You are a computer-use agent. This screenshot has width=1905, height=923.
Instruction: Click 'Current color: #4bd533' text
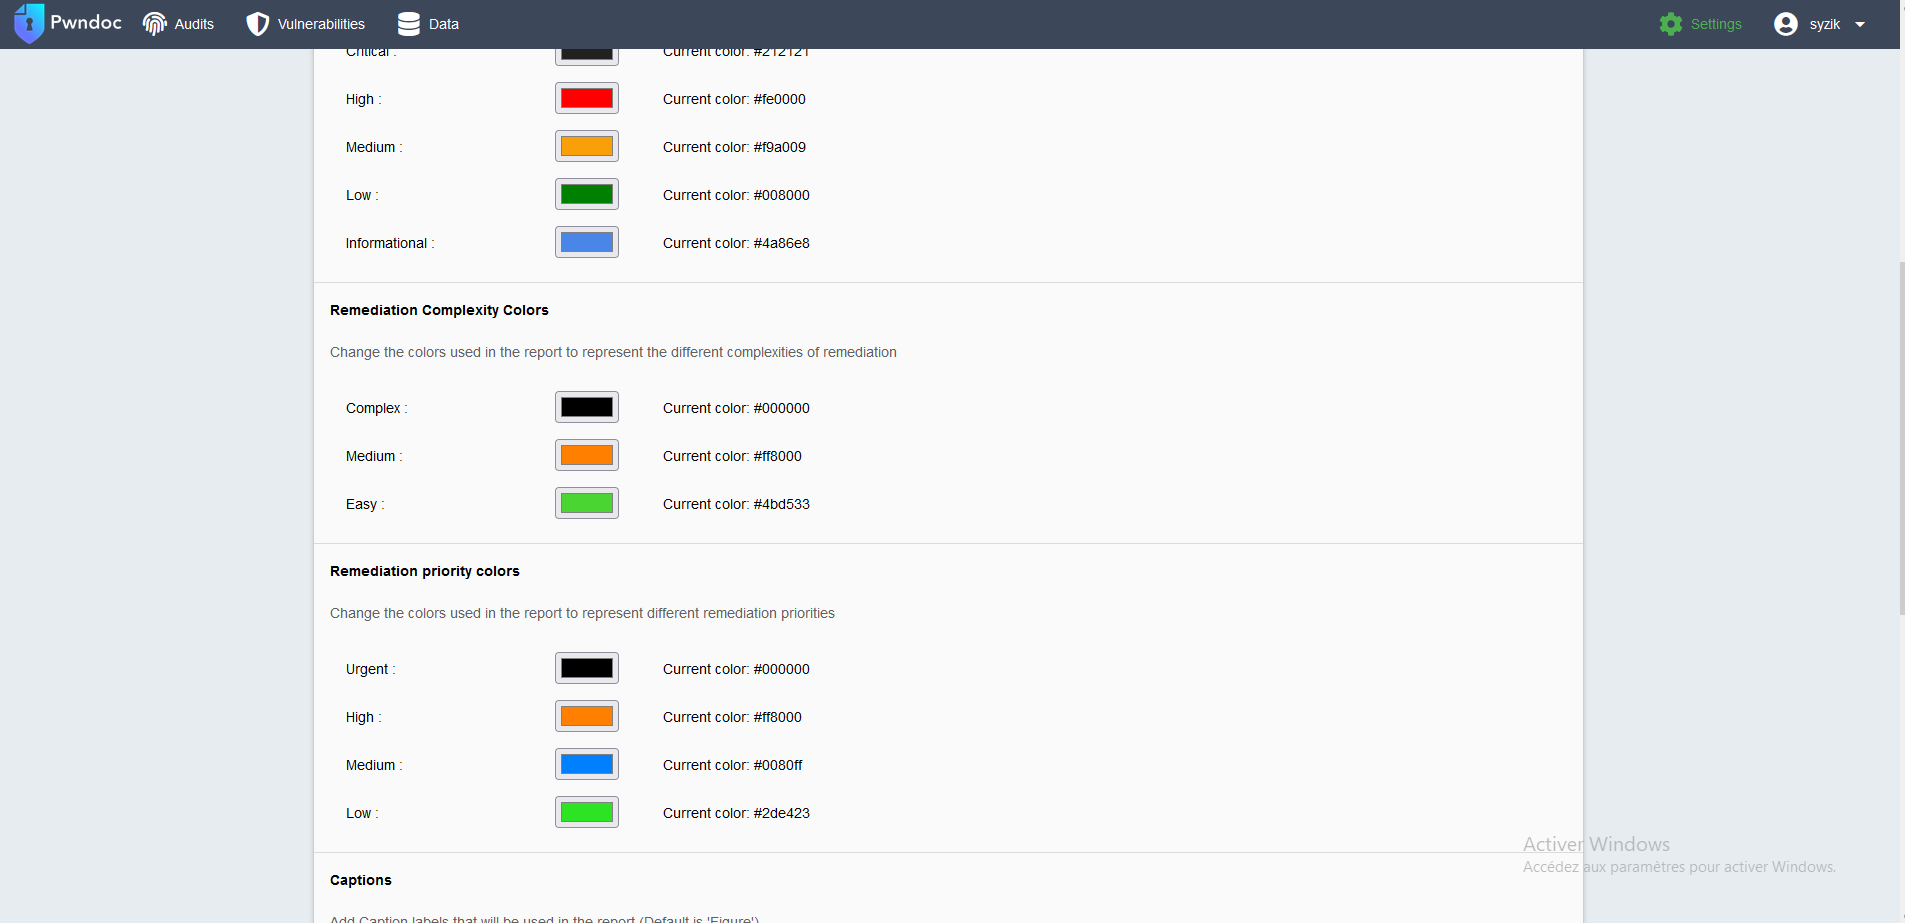736,504
